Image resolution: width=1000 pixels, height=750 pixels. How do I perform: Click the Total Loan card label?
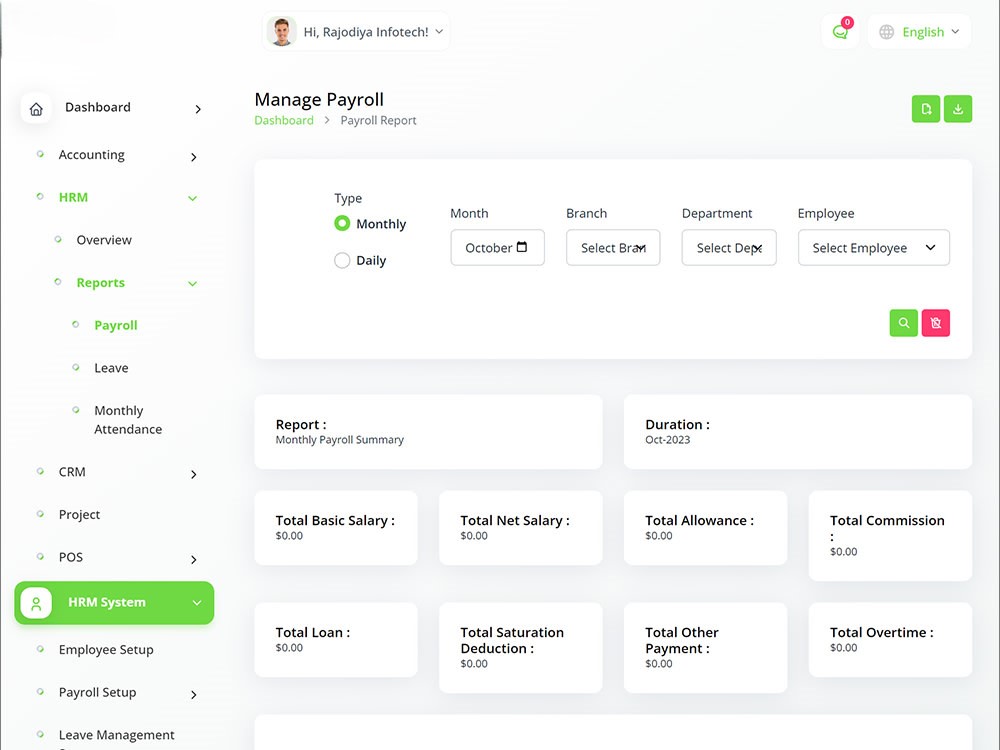pos(312,633)
